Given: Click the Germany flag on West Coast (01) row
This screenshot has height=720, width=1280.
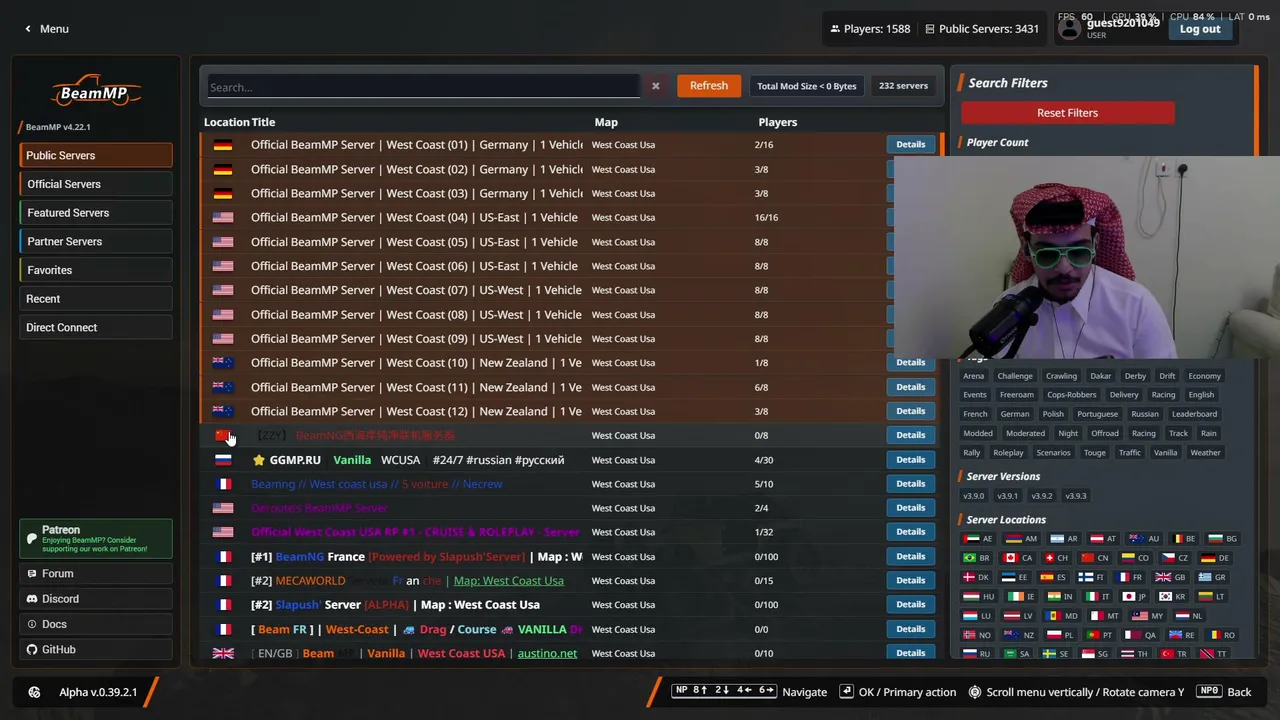Looking at the screenshot, I should (x=223, y=145).
